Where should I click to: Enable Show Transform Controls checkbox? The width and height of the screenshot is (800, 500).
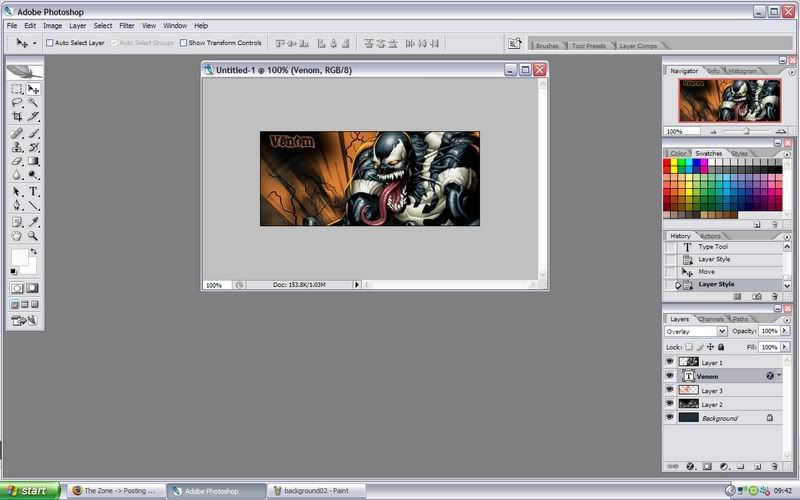click(x=183, y=43)
